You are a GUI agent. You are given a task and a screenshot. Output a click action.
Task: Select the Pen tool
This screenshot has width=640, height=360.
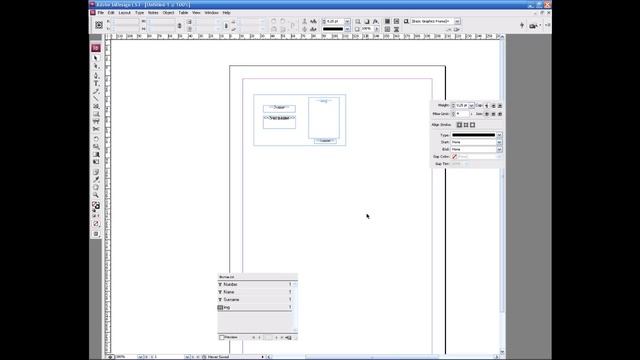pyautogui.click(x=96, y=76)
